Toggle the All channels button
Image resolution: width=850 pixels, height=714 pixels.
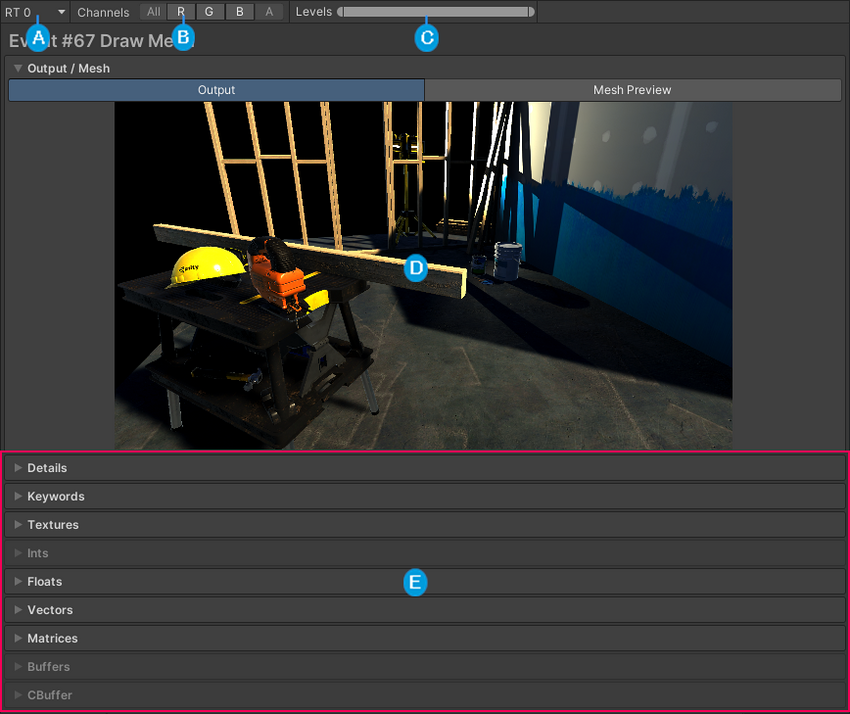[x=153, y=12]
